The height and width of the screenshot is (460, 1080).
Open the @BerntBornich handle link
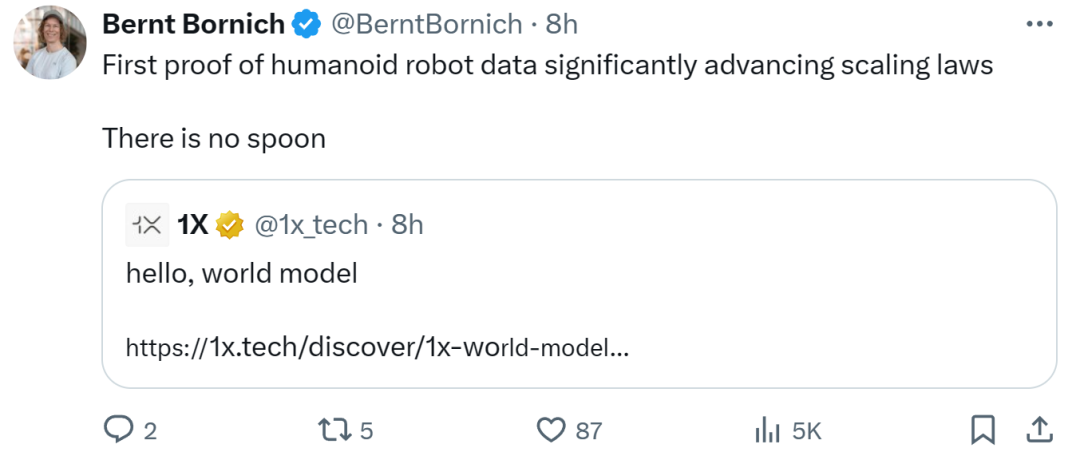tap(427, 25)
